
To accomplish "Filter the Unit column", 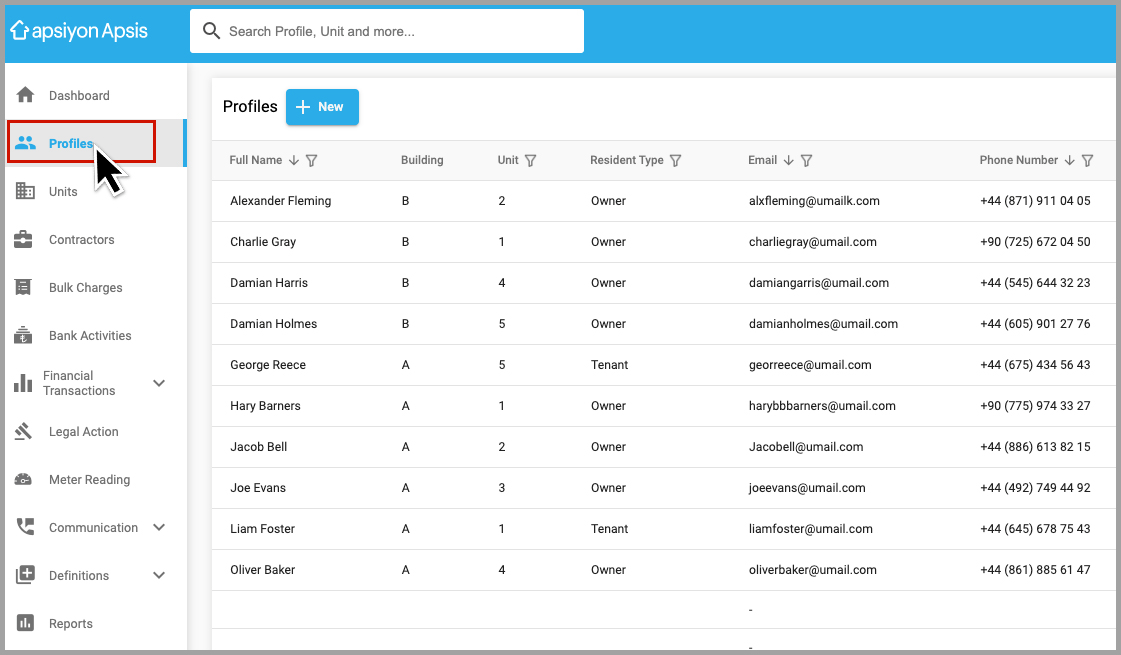I will point(530,160).
